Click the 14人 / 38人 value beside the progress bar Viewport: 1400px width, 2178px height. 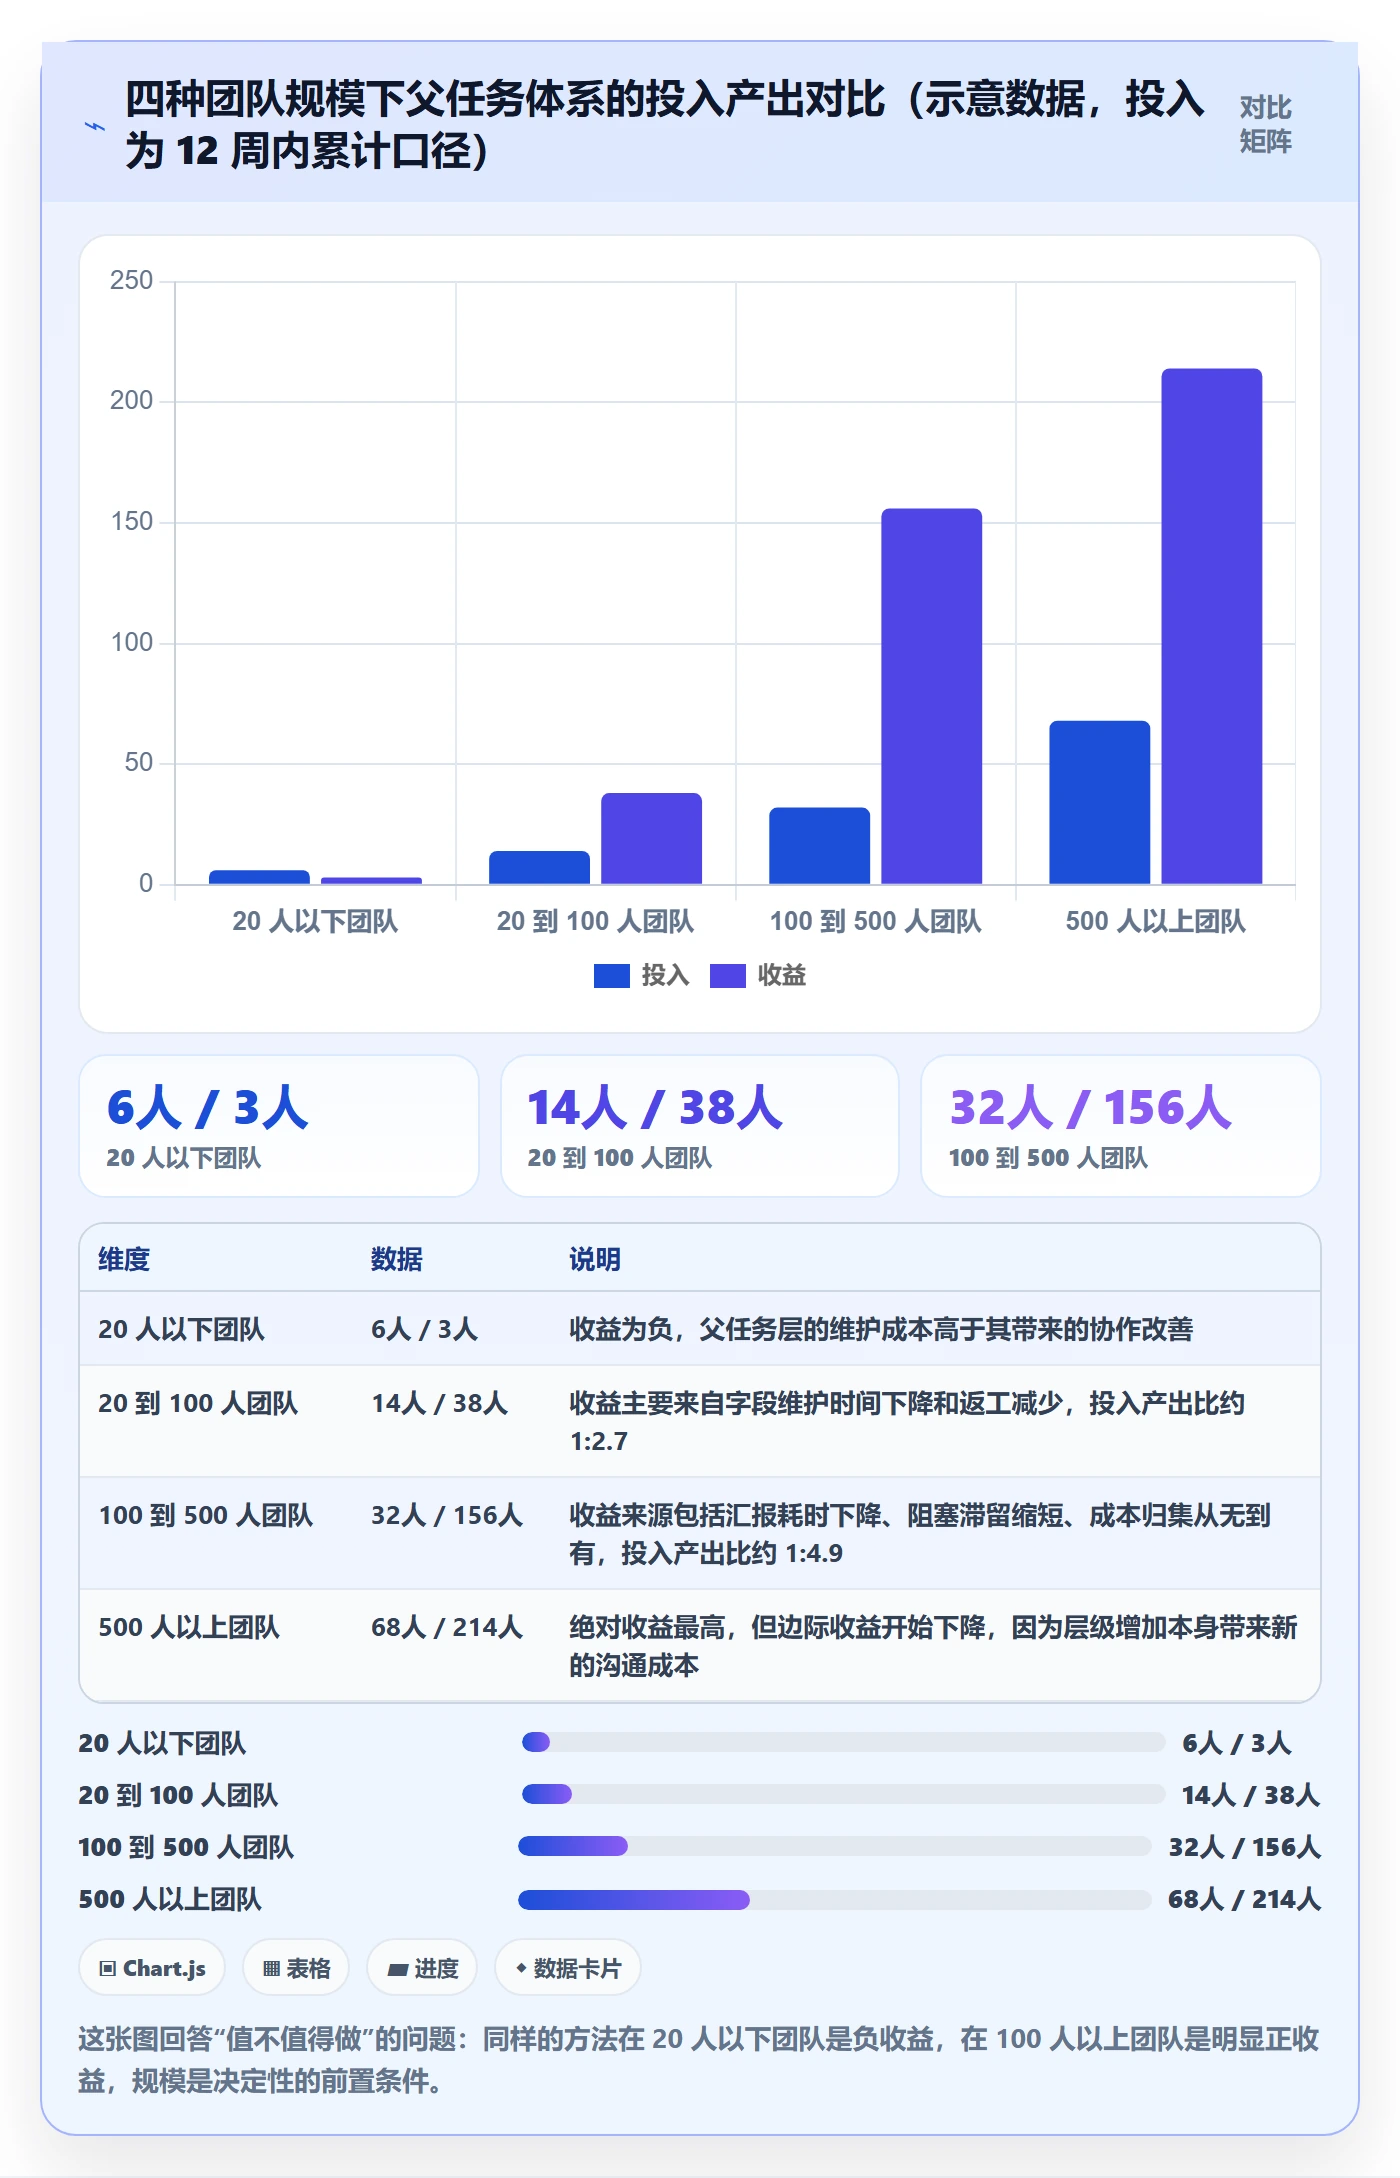[1250, 1795]
